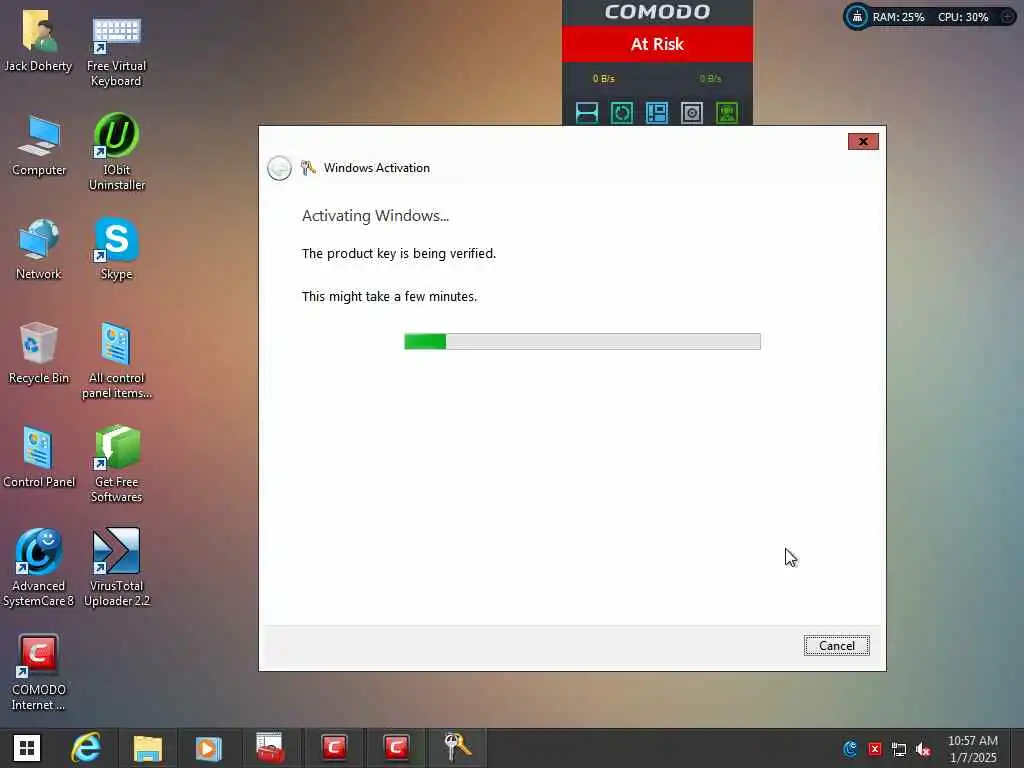Close the Windows Activation dialog
Screen dimensions: 1024x768
[863, 141]
